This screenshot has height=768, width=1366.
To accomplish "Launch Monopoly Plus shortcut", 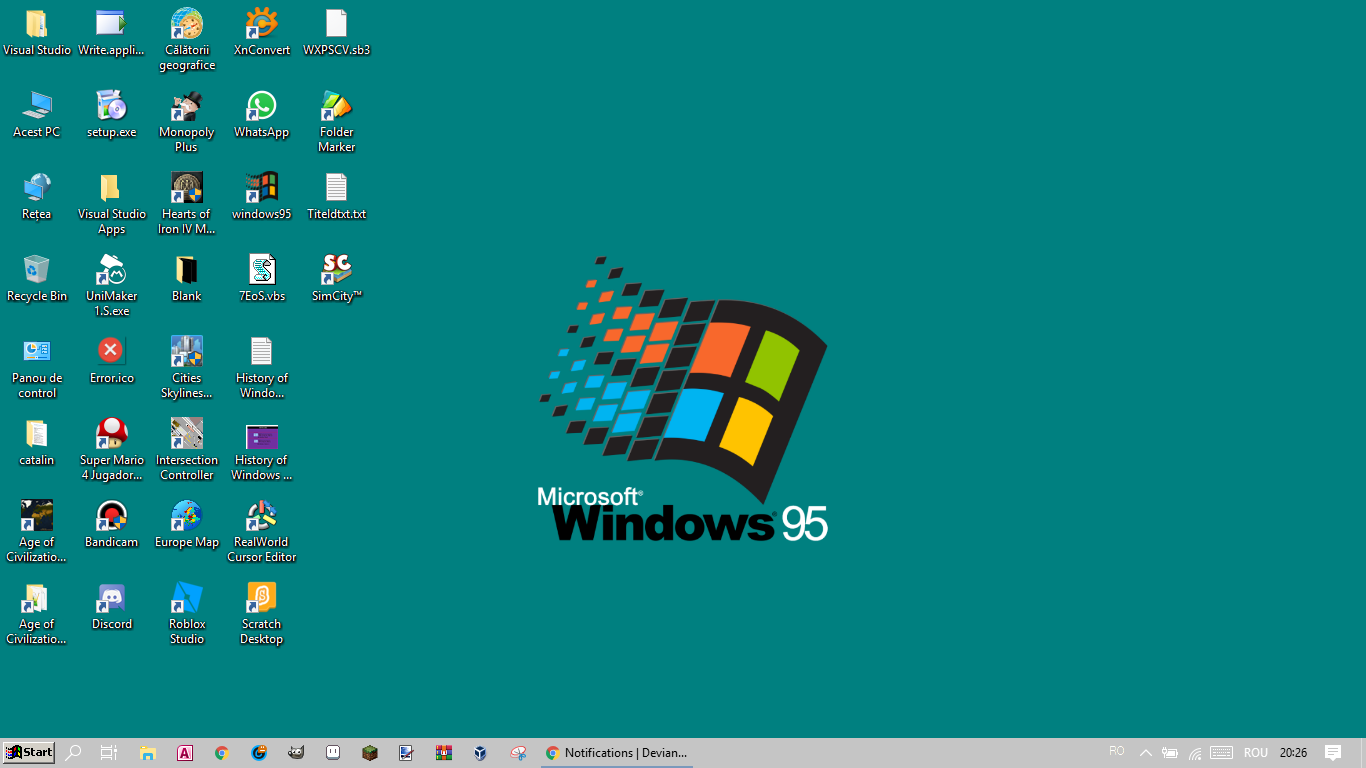I will click(187, 122).
